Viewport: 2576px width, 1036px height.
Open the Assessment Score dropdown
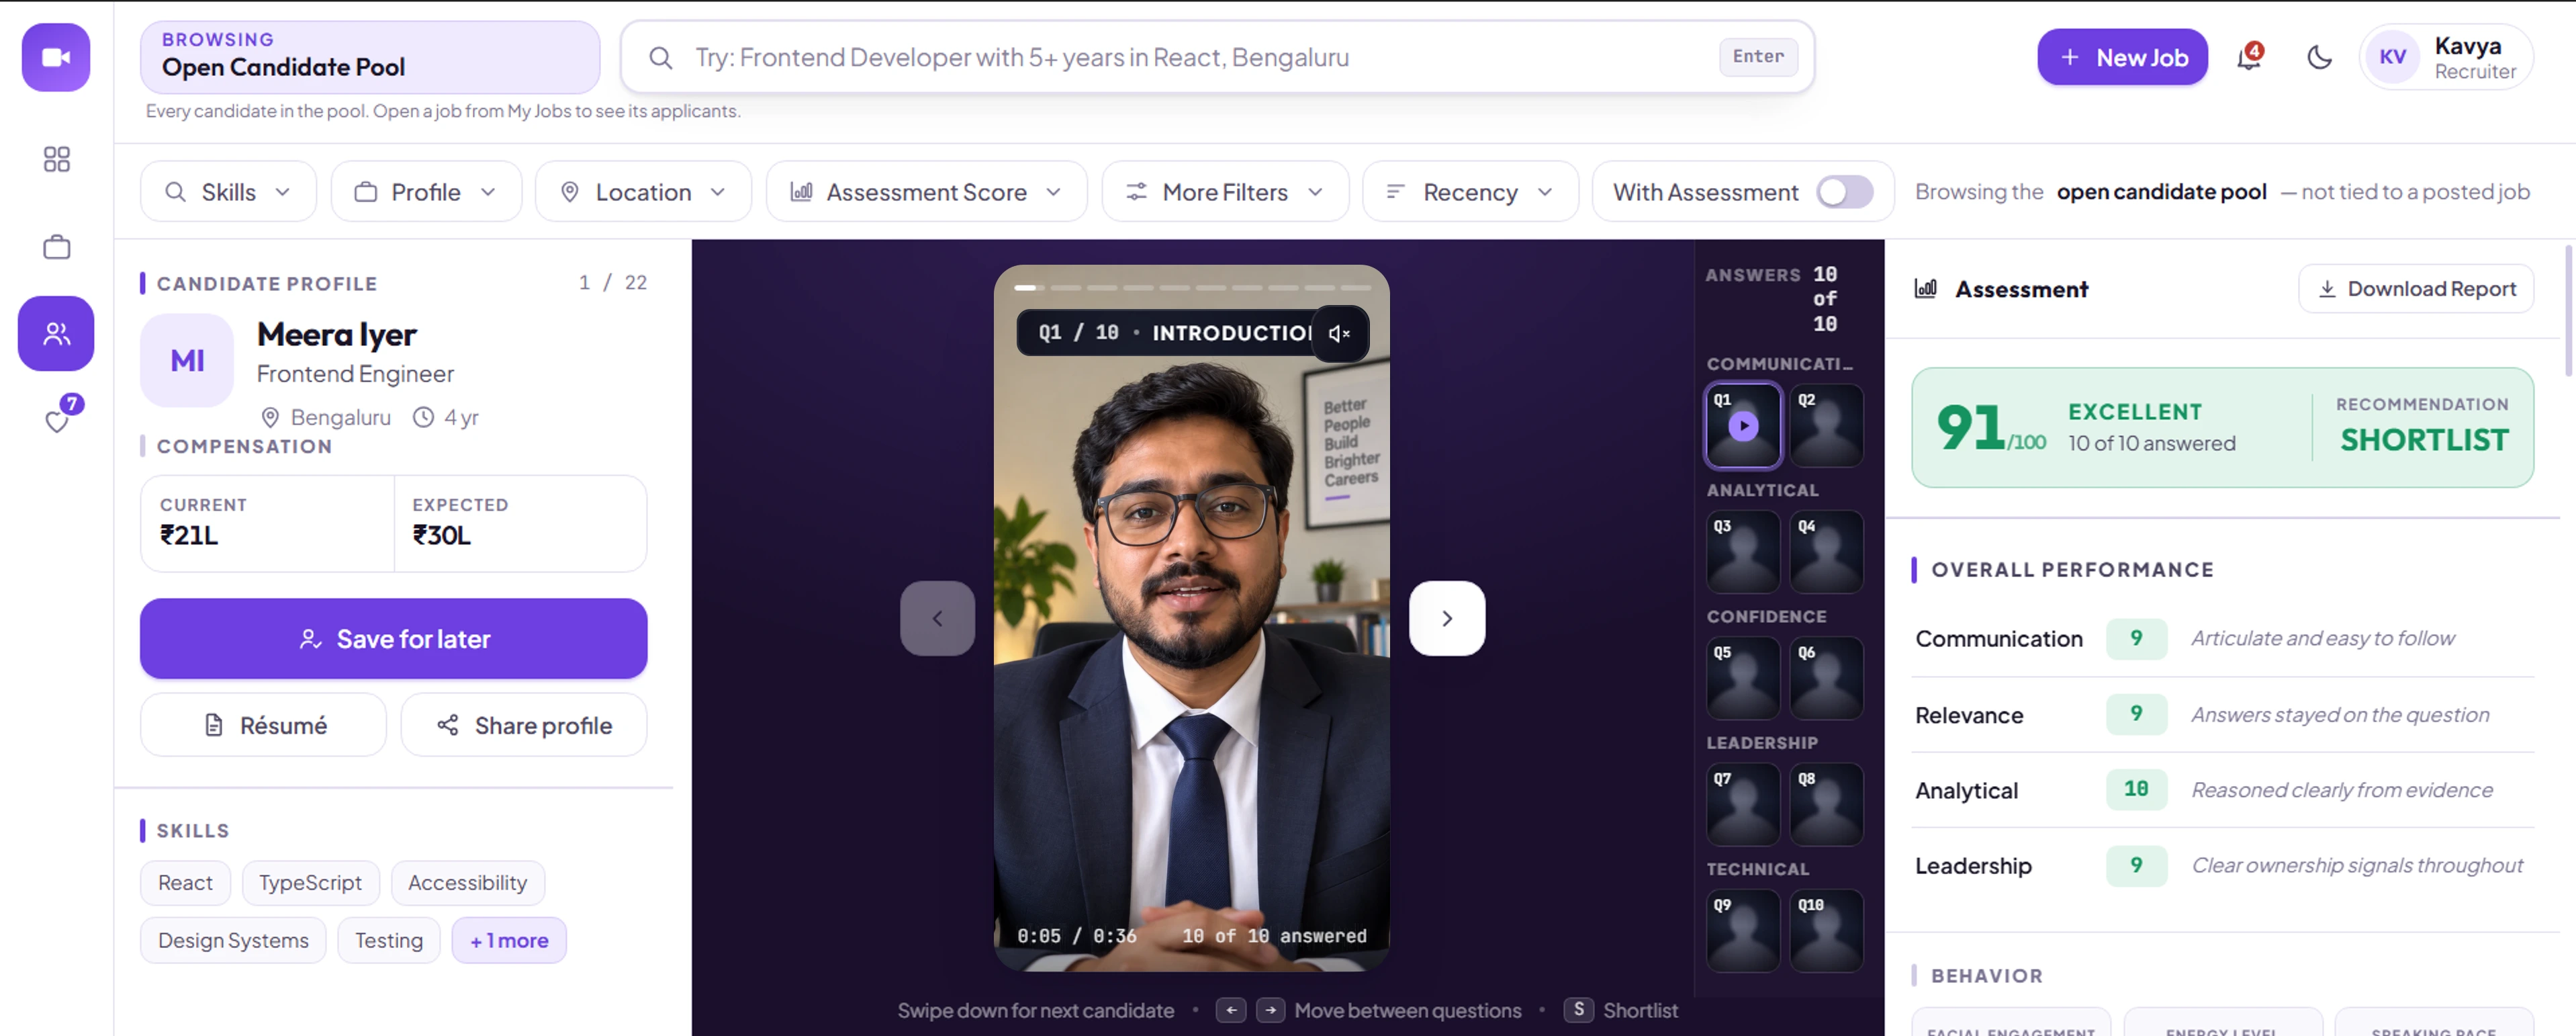(x=926, y=191)
